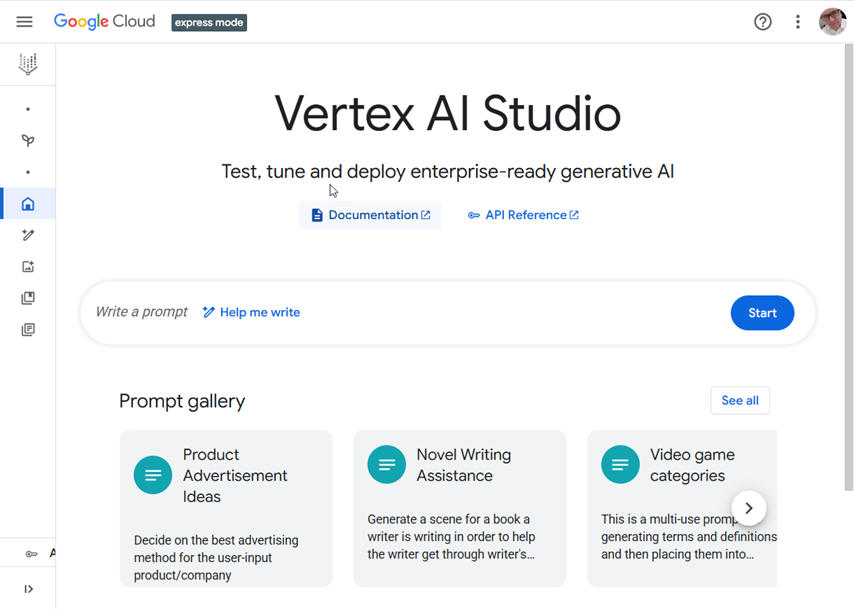
Task: Click the Vertex AI logo in sidebar
Action: pos(28,64)
